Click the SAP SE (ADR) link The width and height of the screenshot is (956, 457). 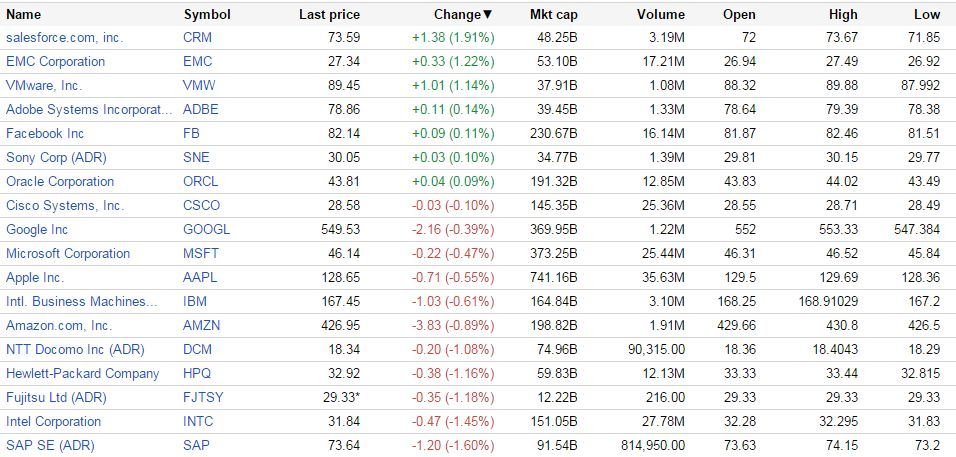pyautogui.click(x=49, y=445)
